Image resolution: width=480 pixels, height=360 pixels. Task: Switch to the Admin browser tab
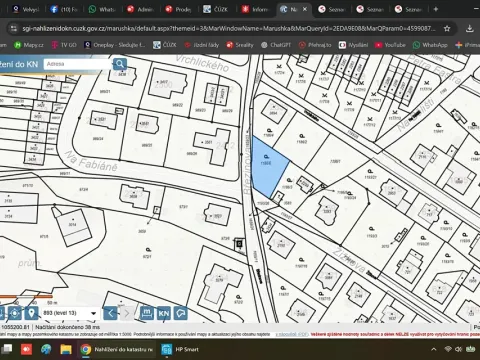tap(140, 9)
